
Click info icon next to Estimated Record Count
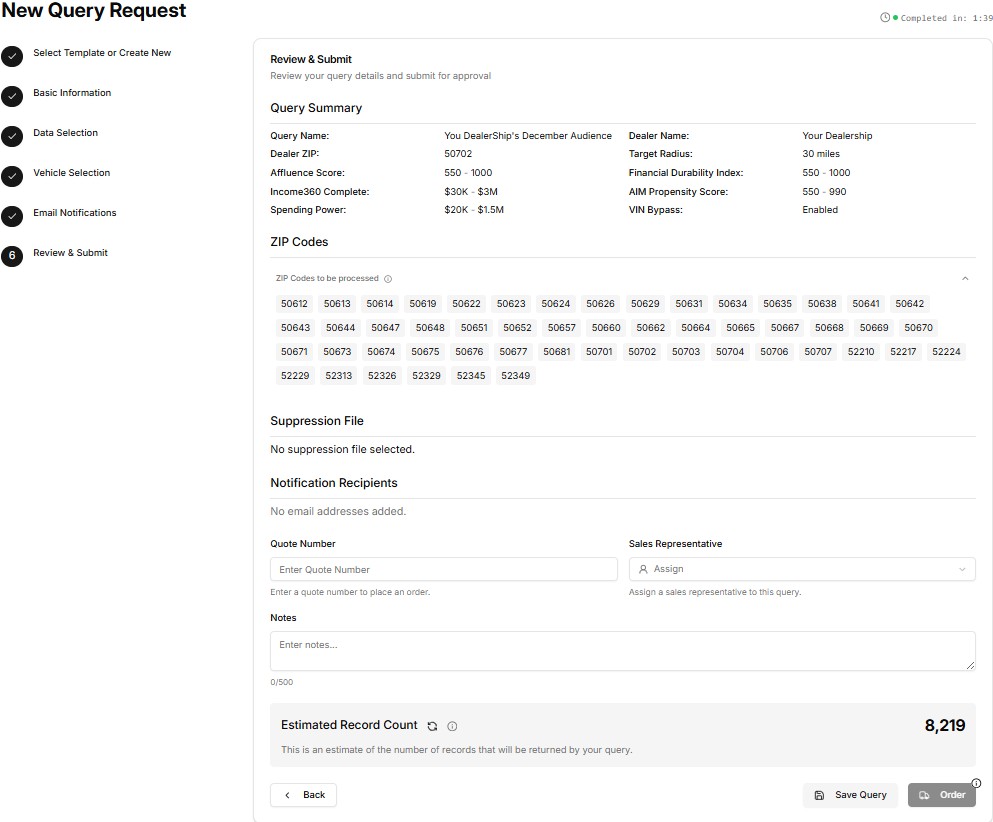[452, 726]
